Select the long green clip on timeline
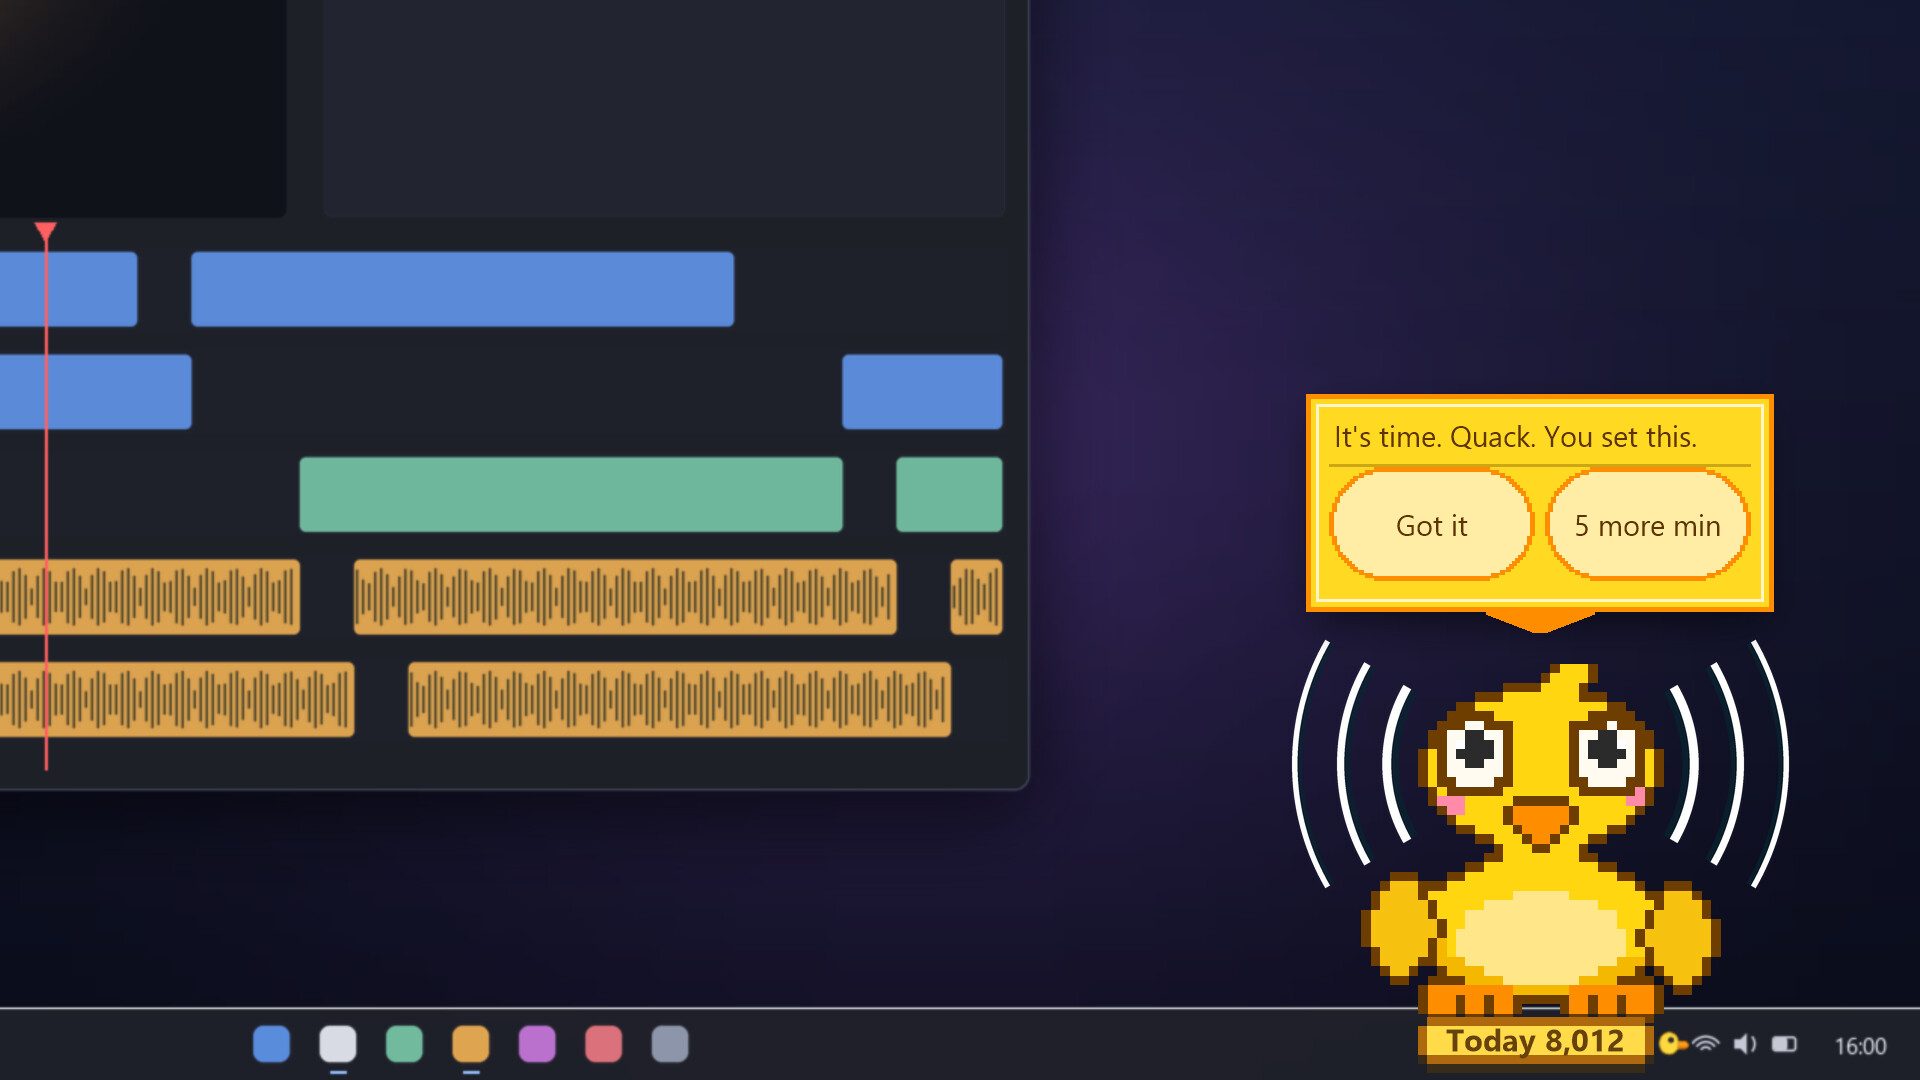 pyautogui.click(x=571, y=494)
